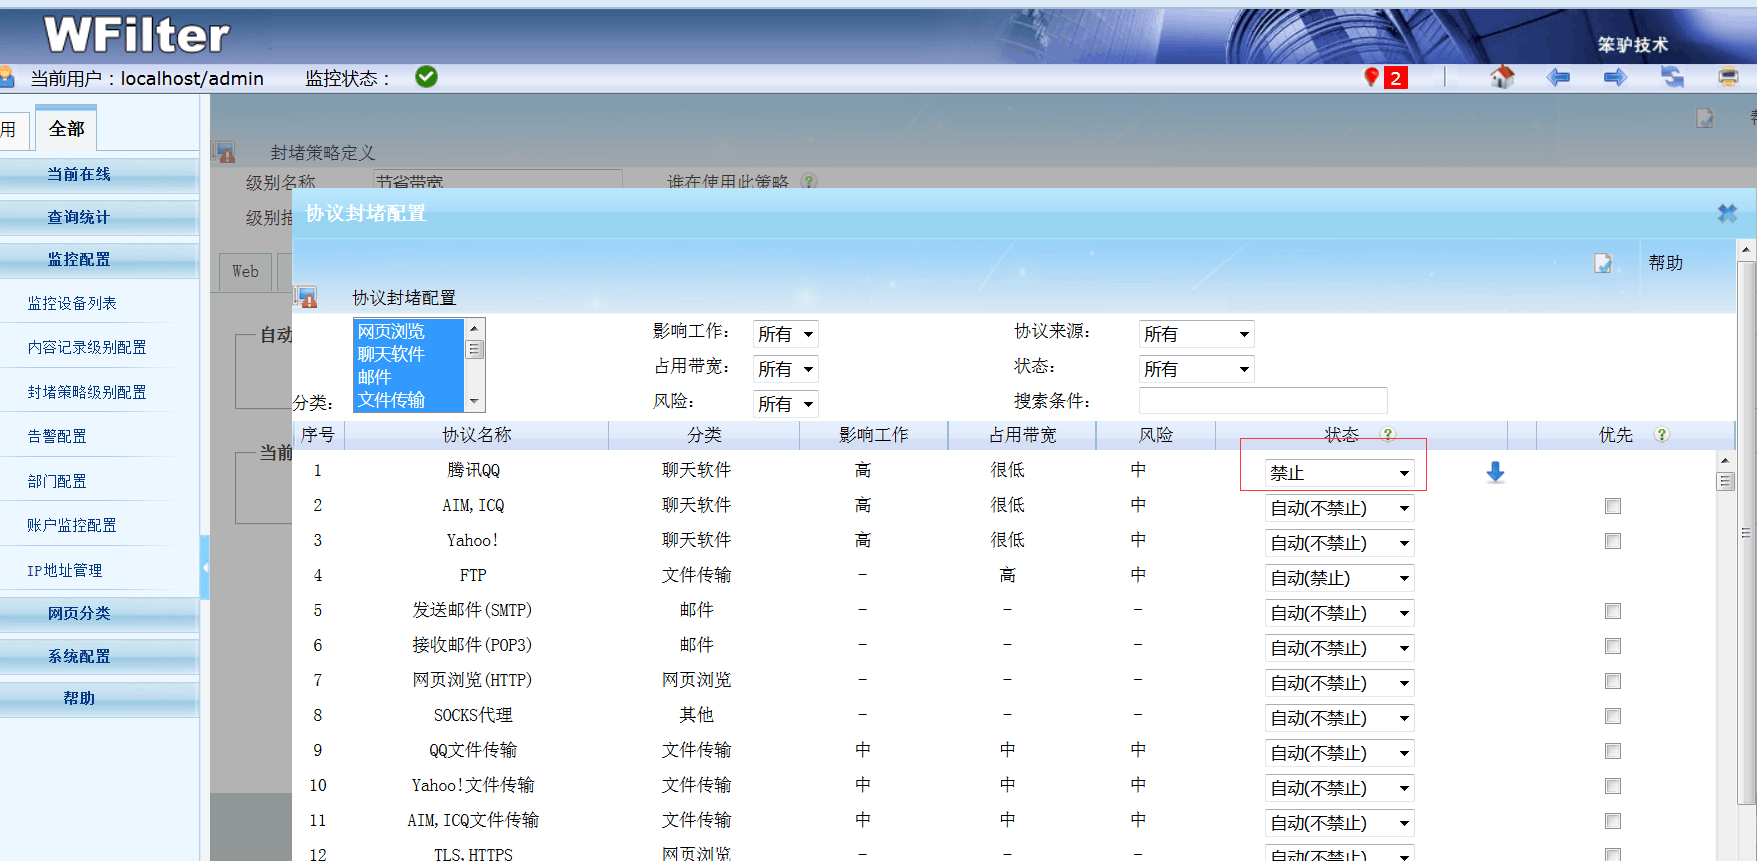The height and width of the screenshot is (861, 1757).
Task: Check the priority box for AIM, ICQ
Action: click(1612, 506)
